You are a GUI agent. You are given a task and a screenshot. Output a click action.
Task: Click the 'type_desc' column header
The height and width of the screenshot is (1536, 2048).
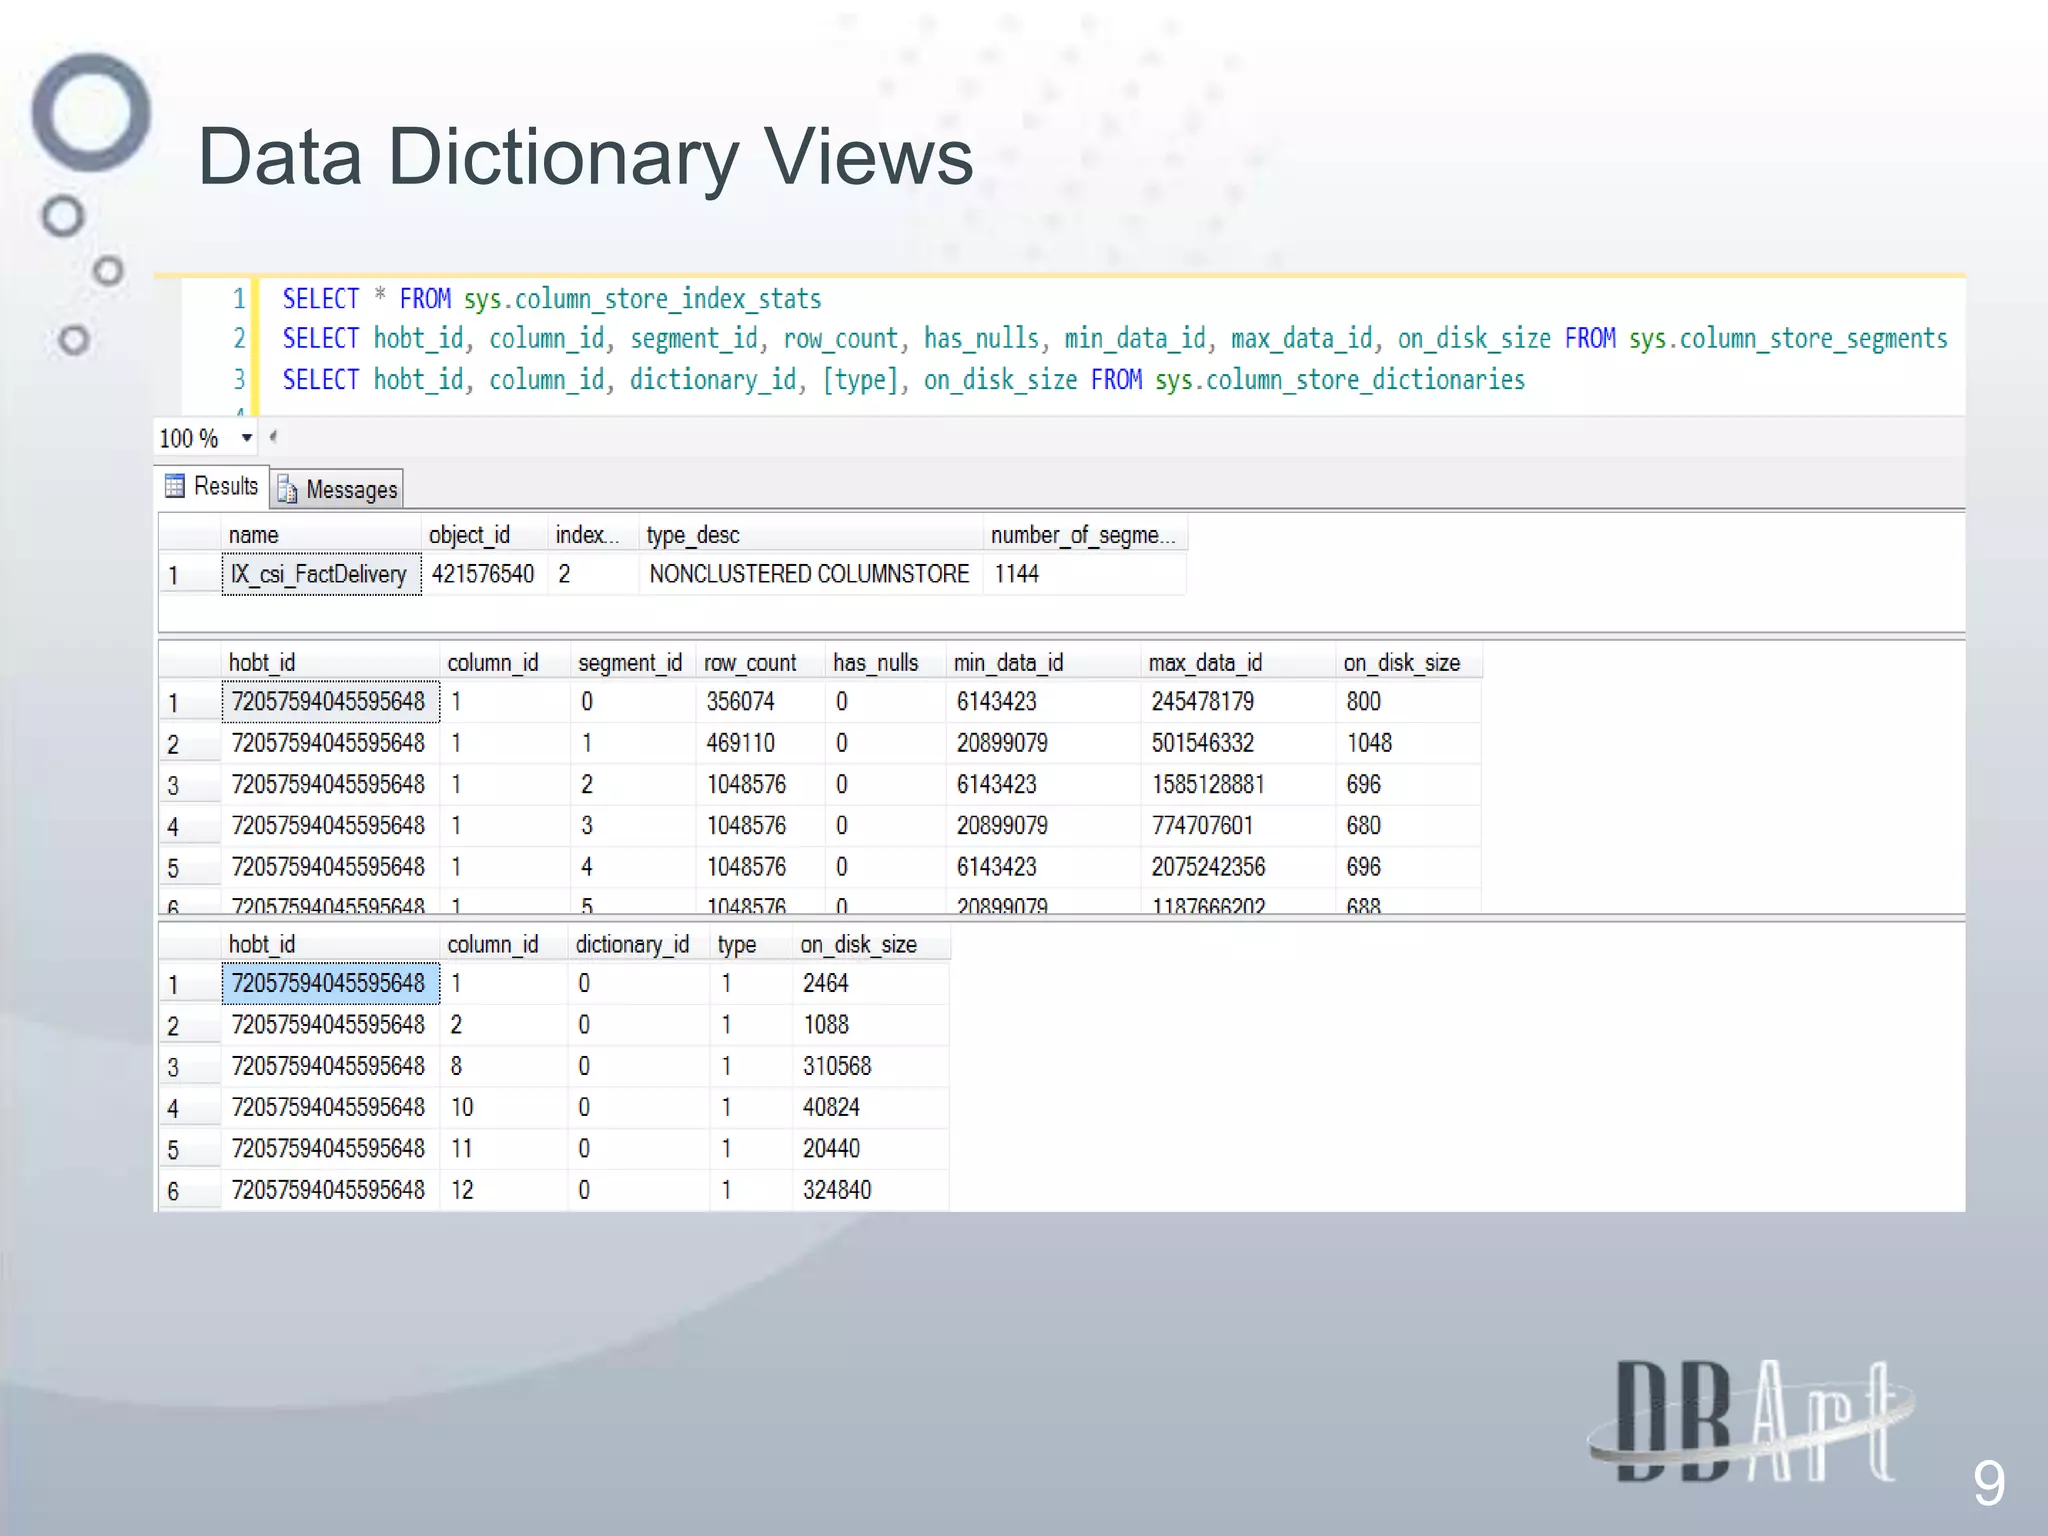(810, 535)
